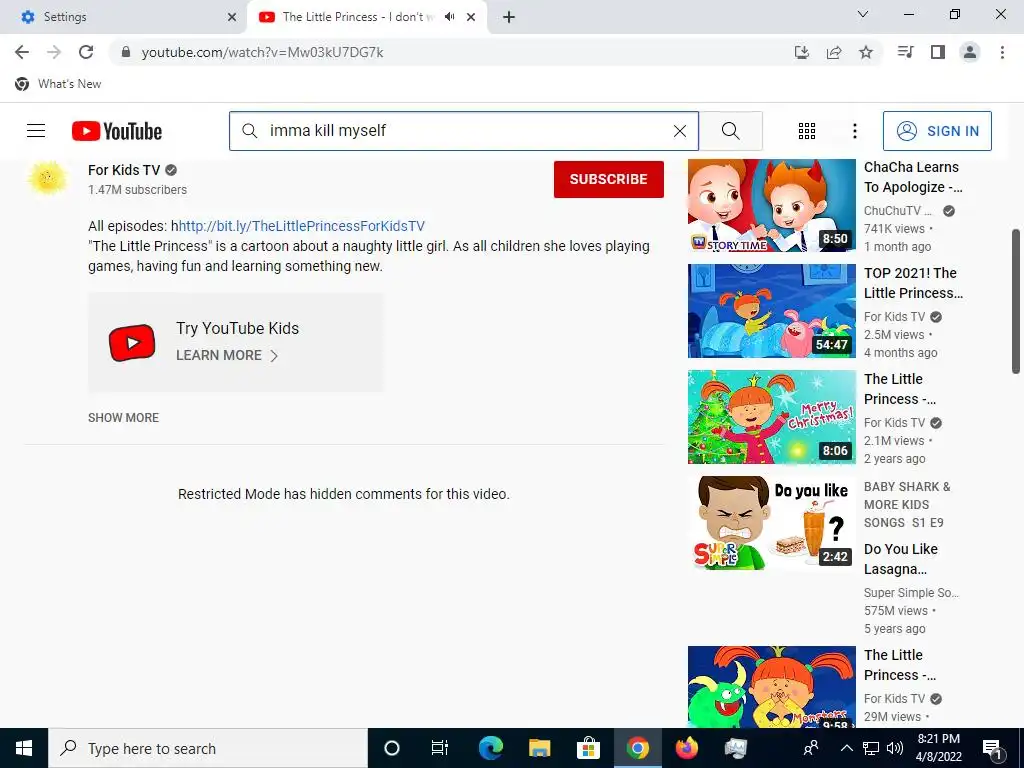
Task: Share this page icon
Action: point(834,52)
